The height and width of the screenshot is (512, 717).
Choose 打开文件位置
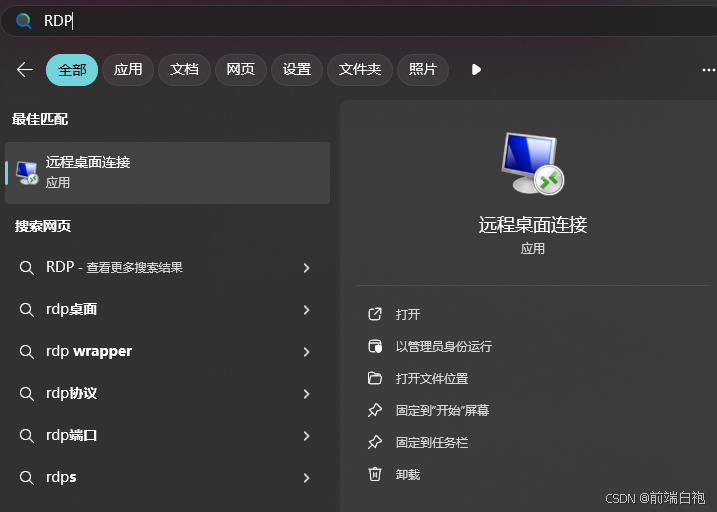click(432, 379)
